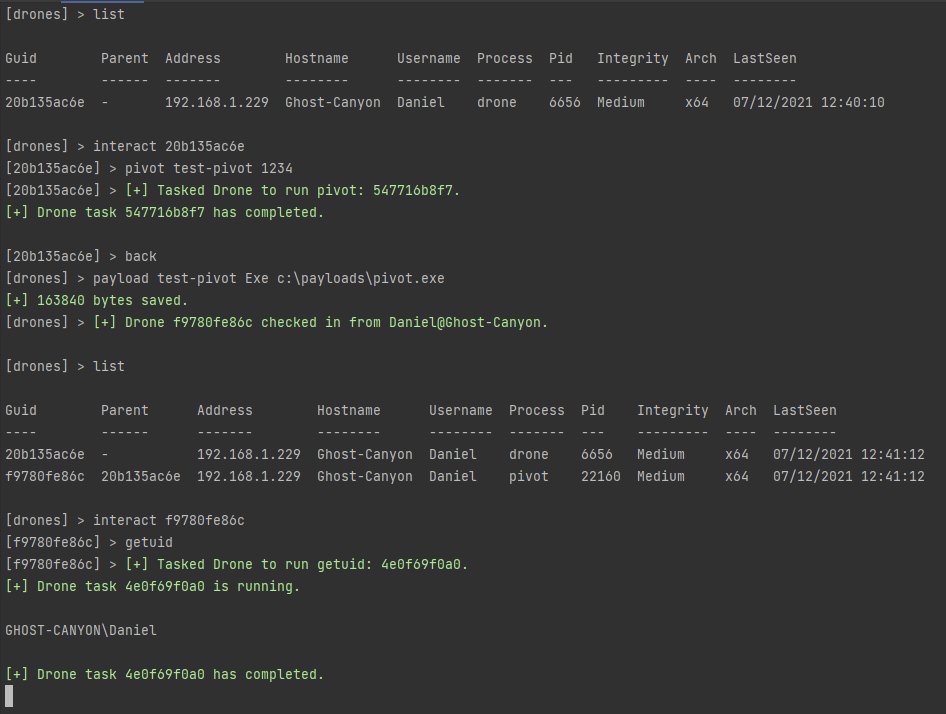Click the pivot row's timestamp 07/12/2021 12:41:12
The height and width of the screenshot is (714, 946).
coord(848,477)
